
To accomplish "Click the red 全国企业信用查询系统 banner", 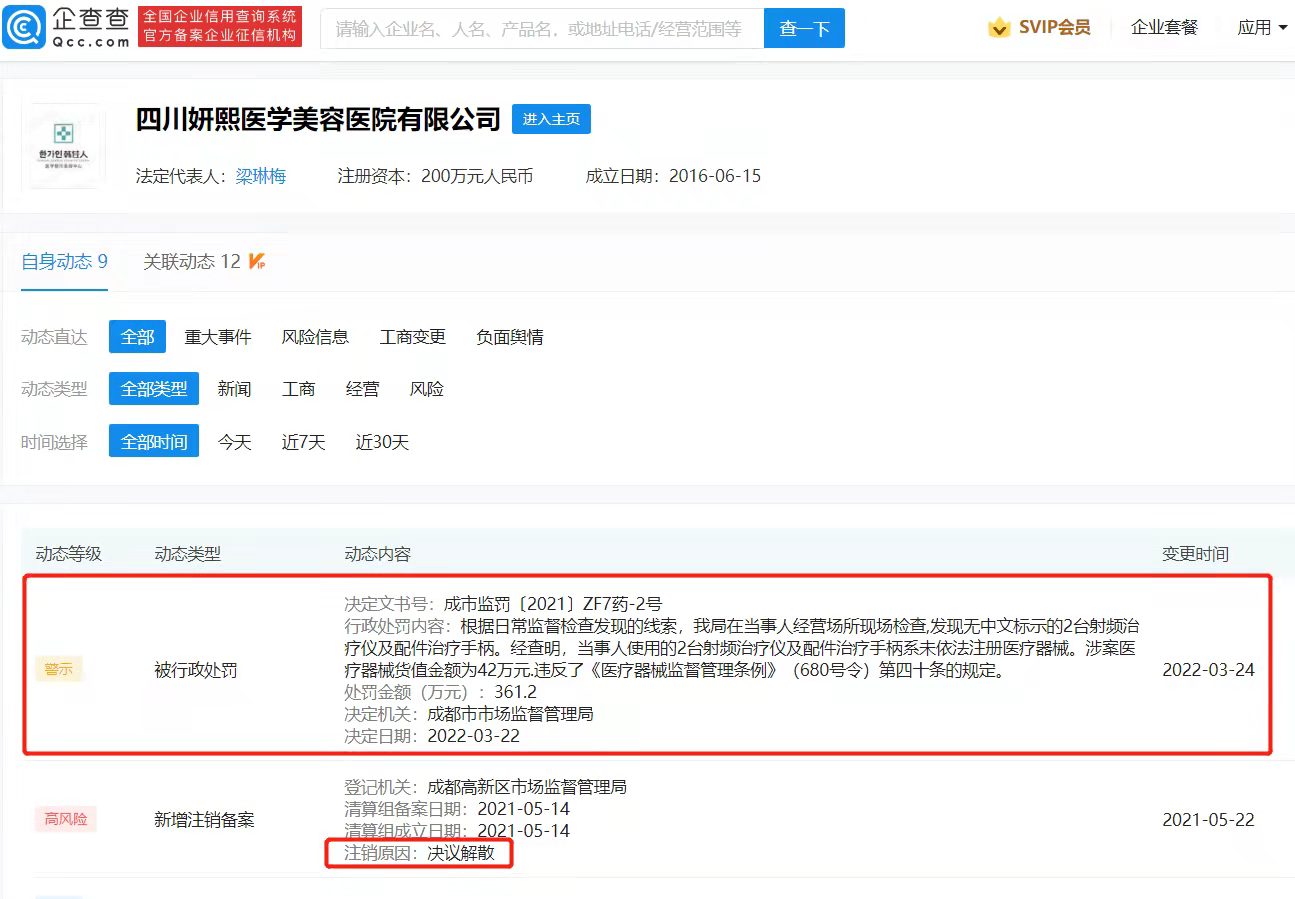I will (x=219, y=27).
